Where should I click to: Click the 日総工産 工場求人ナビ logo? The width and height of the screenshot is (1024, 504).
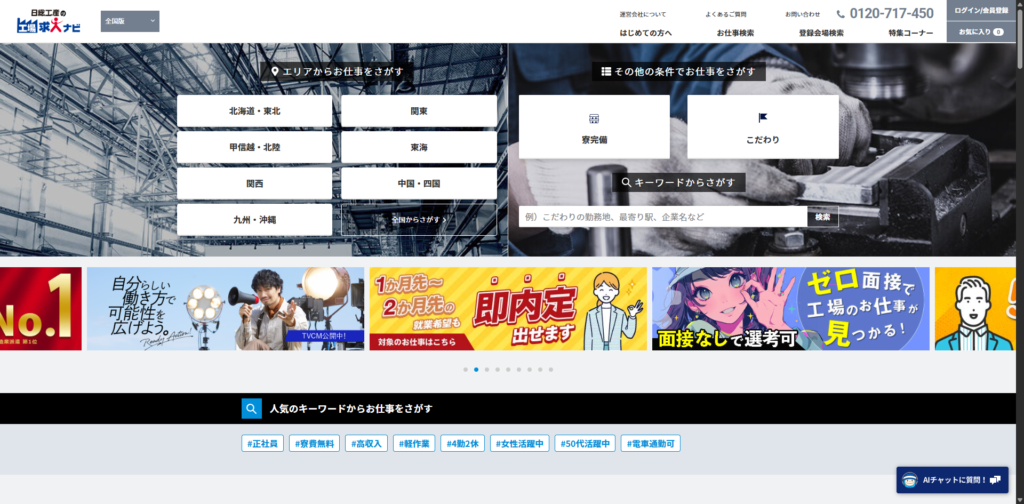(49, 21)
